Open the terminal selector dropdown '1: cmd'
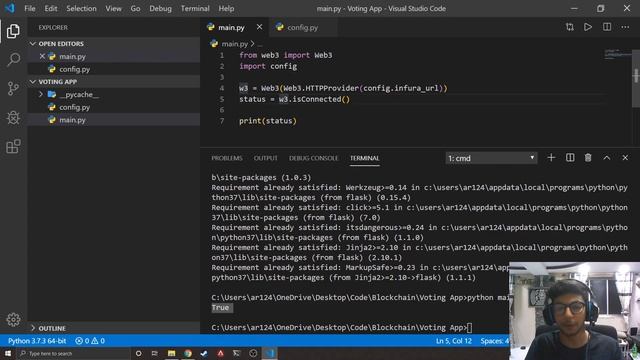640x360 pixels. 491,158
